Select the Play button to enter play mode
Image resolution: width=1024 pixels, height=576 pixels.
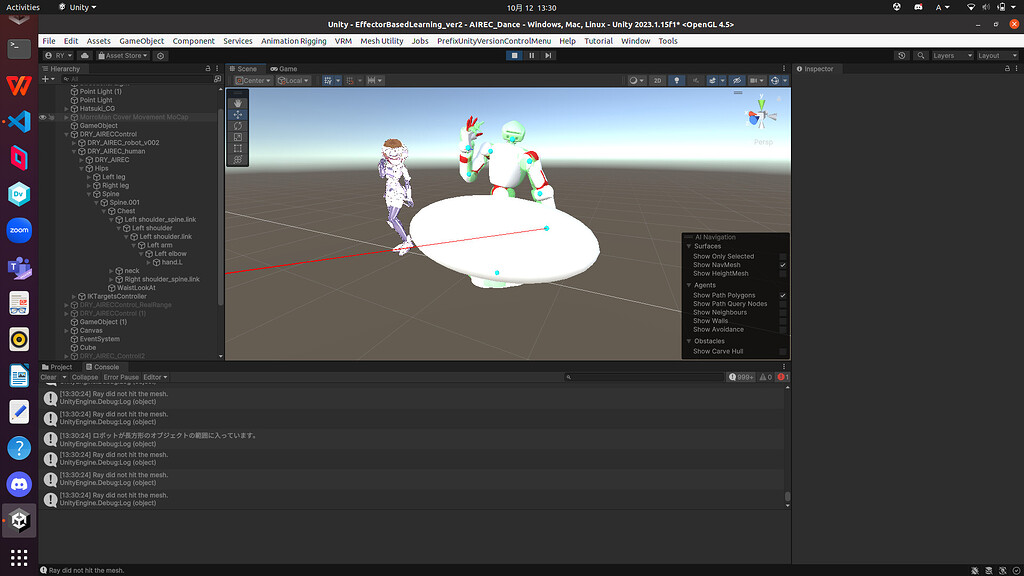point(514,55)
